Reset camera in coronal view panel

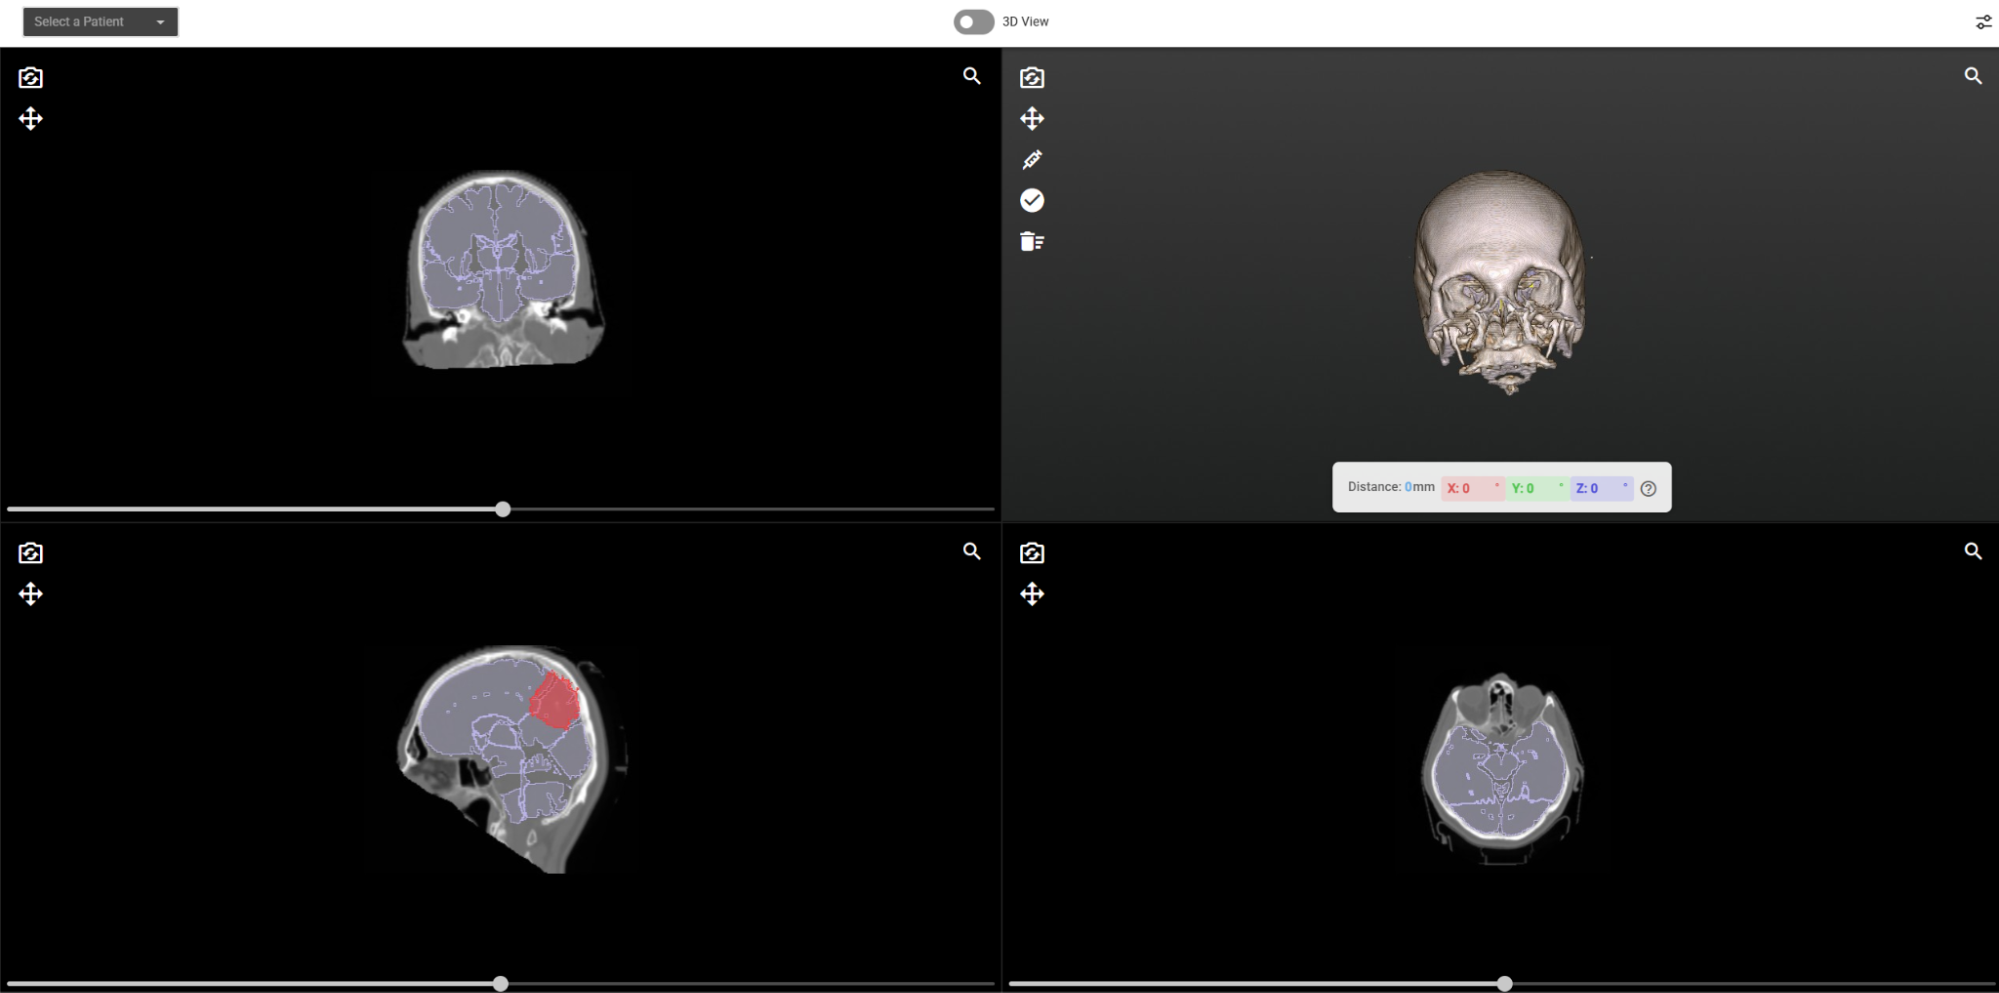(31, 78)
